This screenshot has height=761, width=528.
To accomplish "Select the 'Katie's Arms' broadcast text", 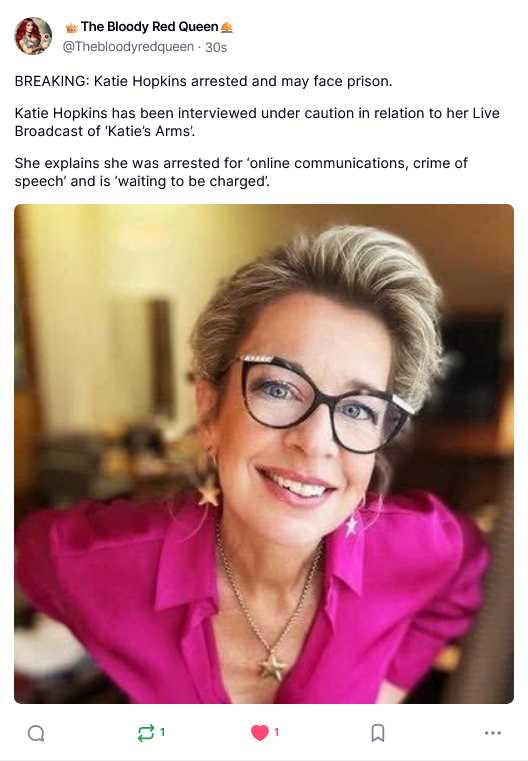I will (x=150, y=131).
